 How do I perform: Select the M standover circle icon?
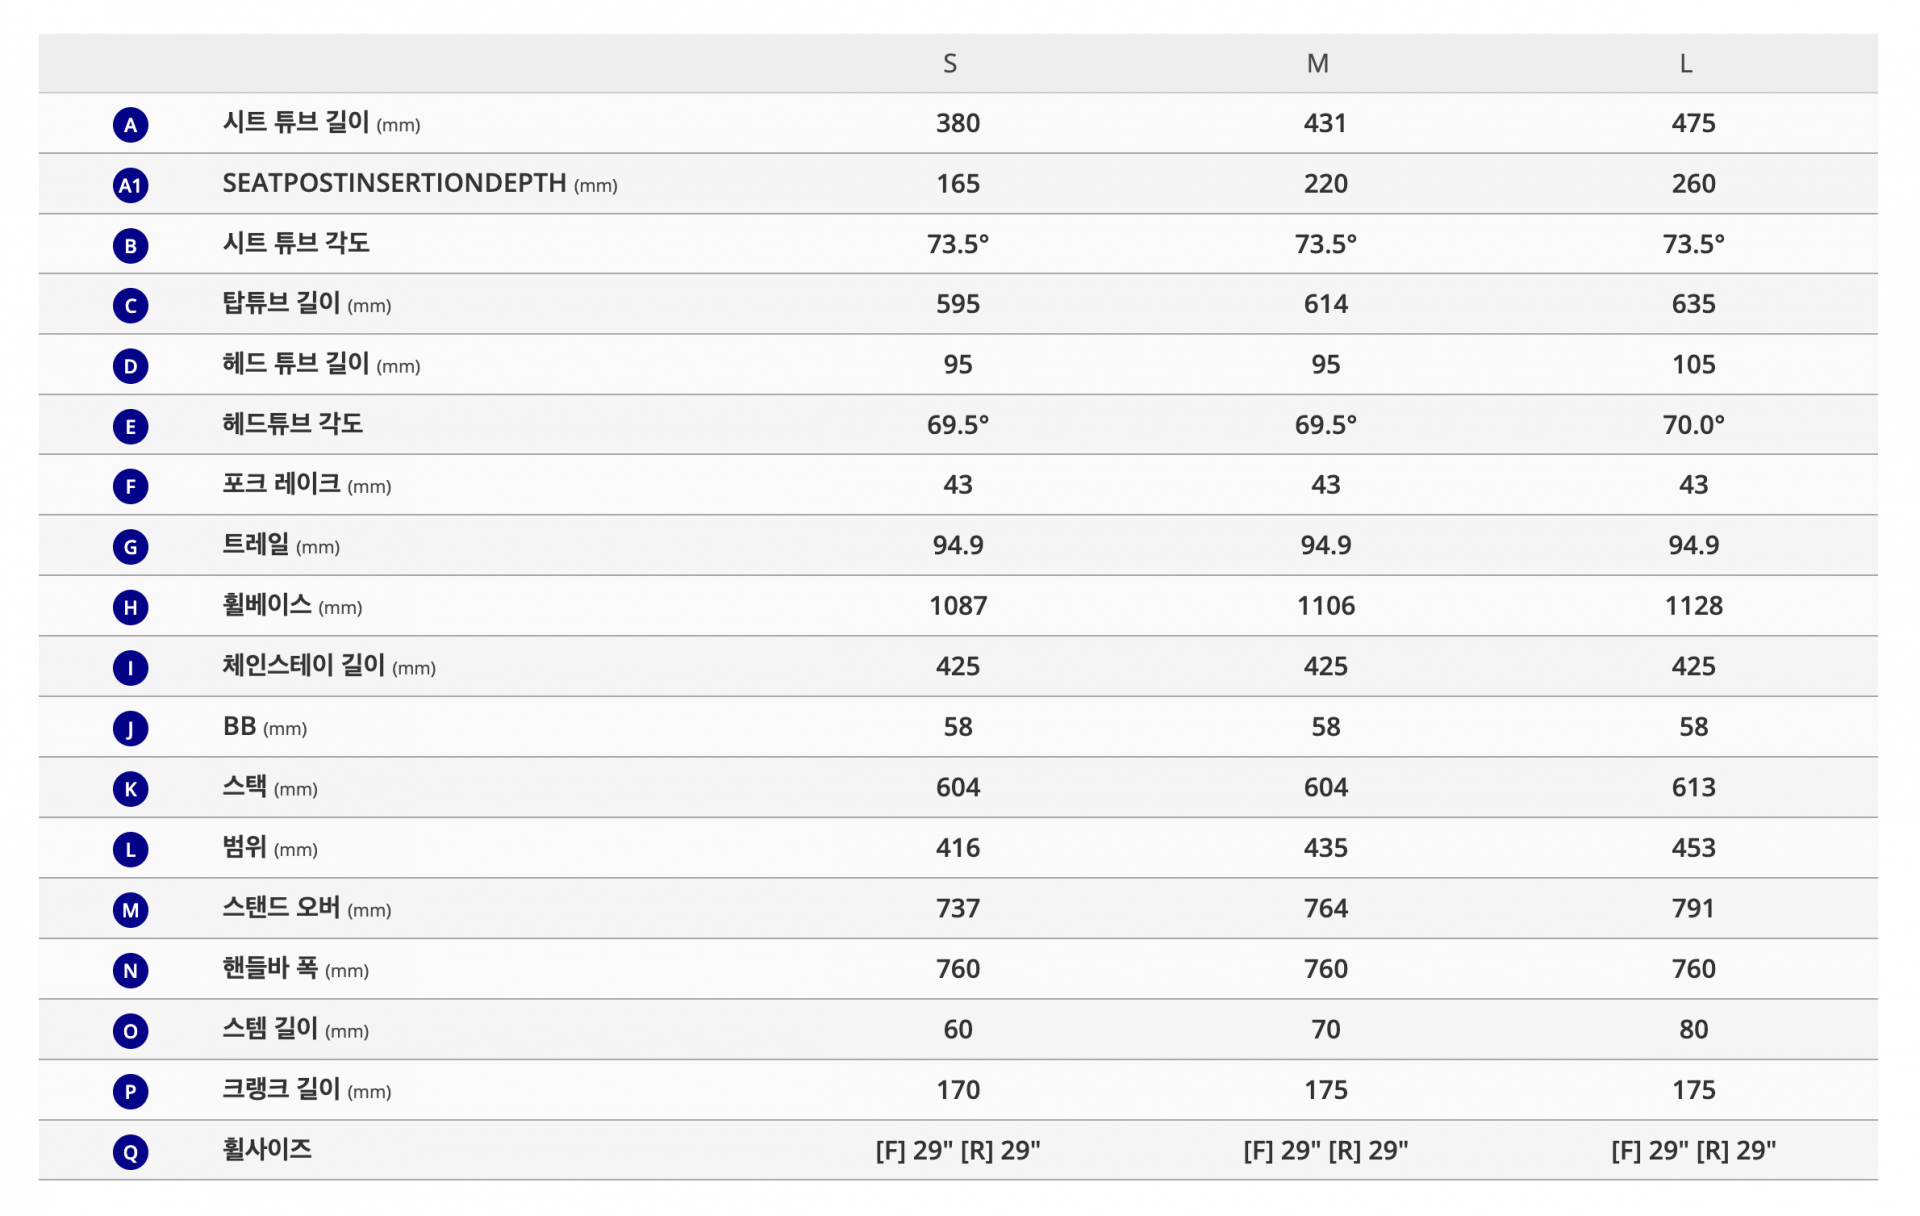(130, 910)
